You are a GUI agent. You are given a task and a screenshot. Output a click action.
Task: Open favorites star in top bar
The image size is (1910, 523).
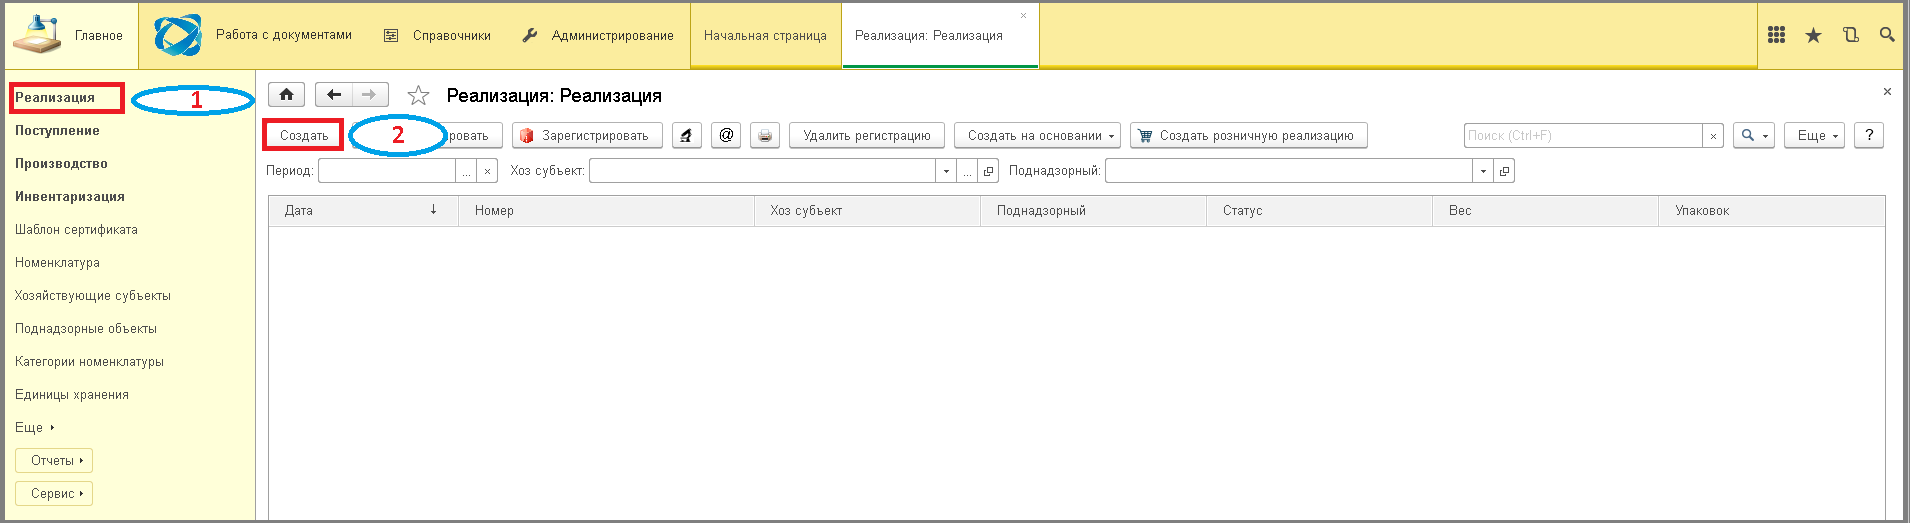(x=1813, y=35)
